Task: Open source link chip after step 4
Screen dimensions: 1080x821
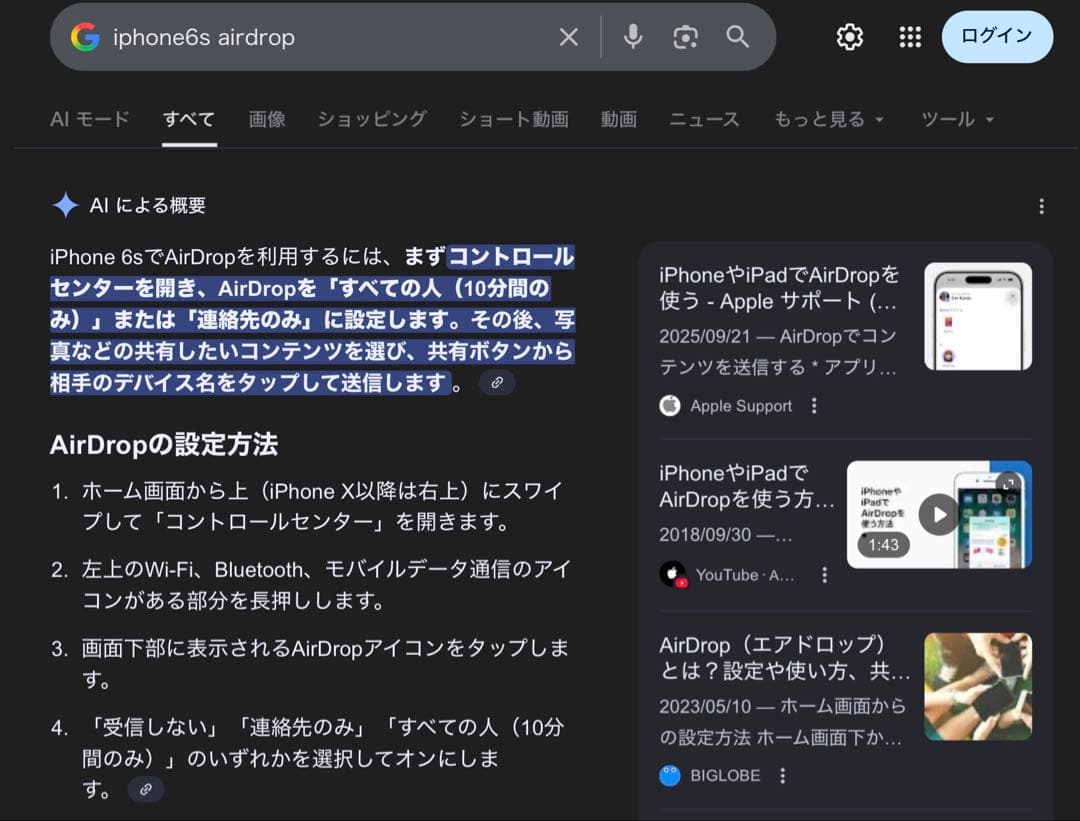Action: 145,789
